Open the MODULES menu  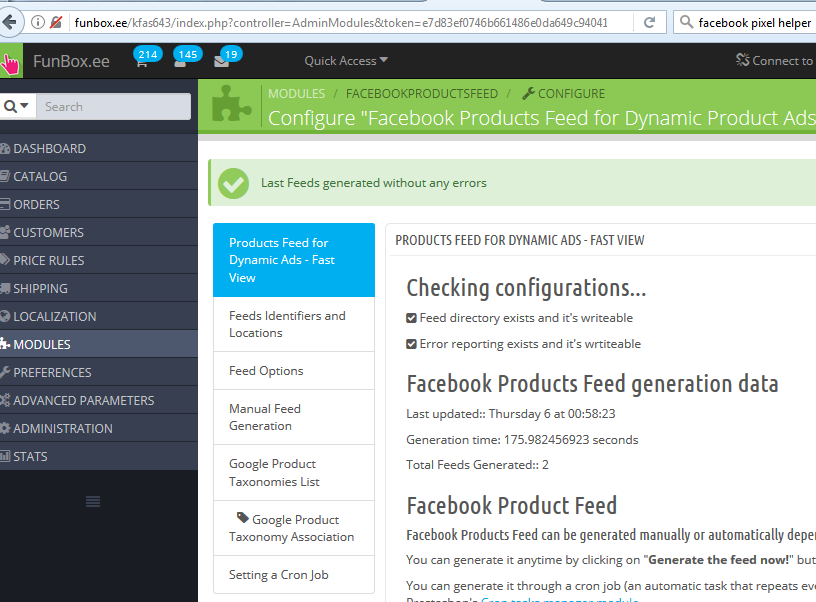pyautogui.click(x=99, y=344)
